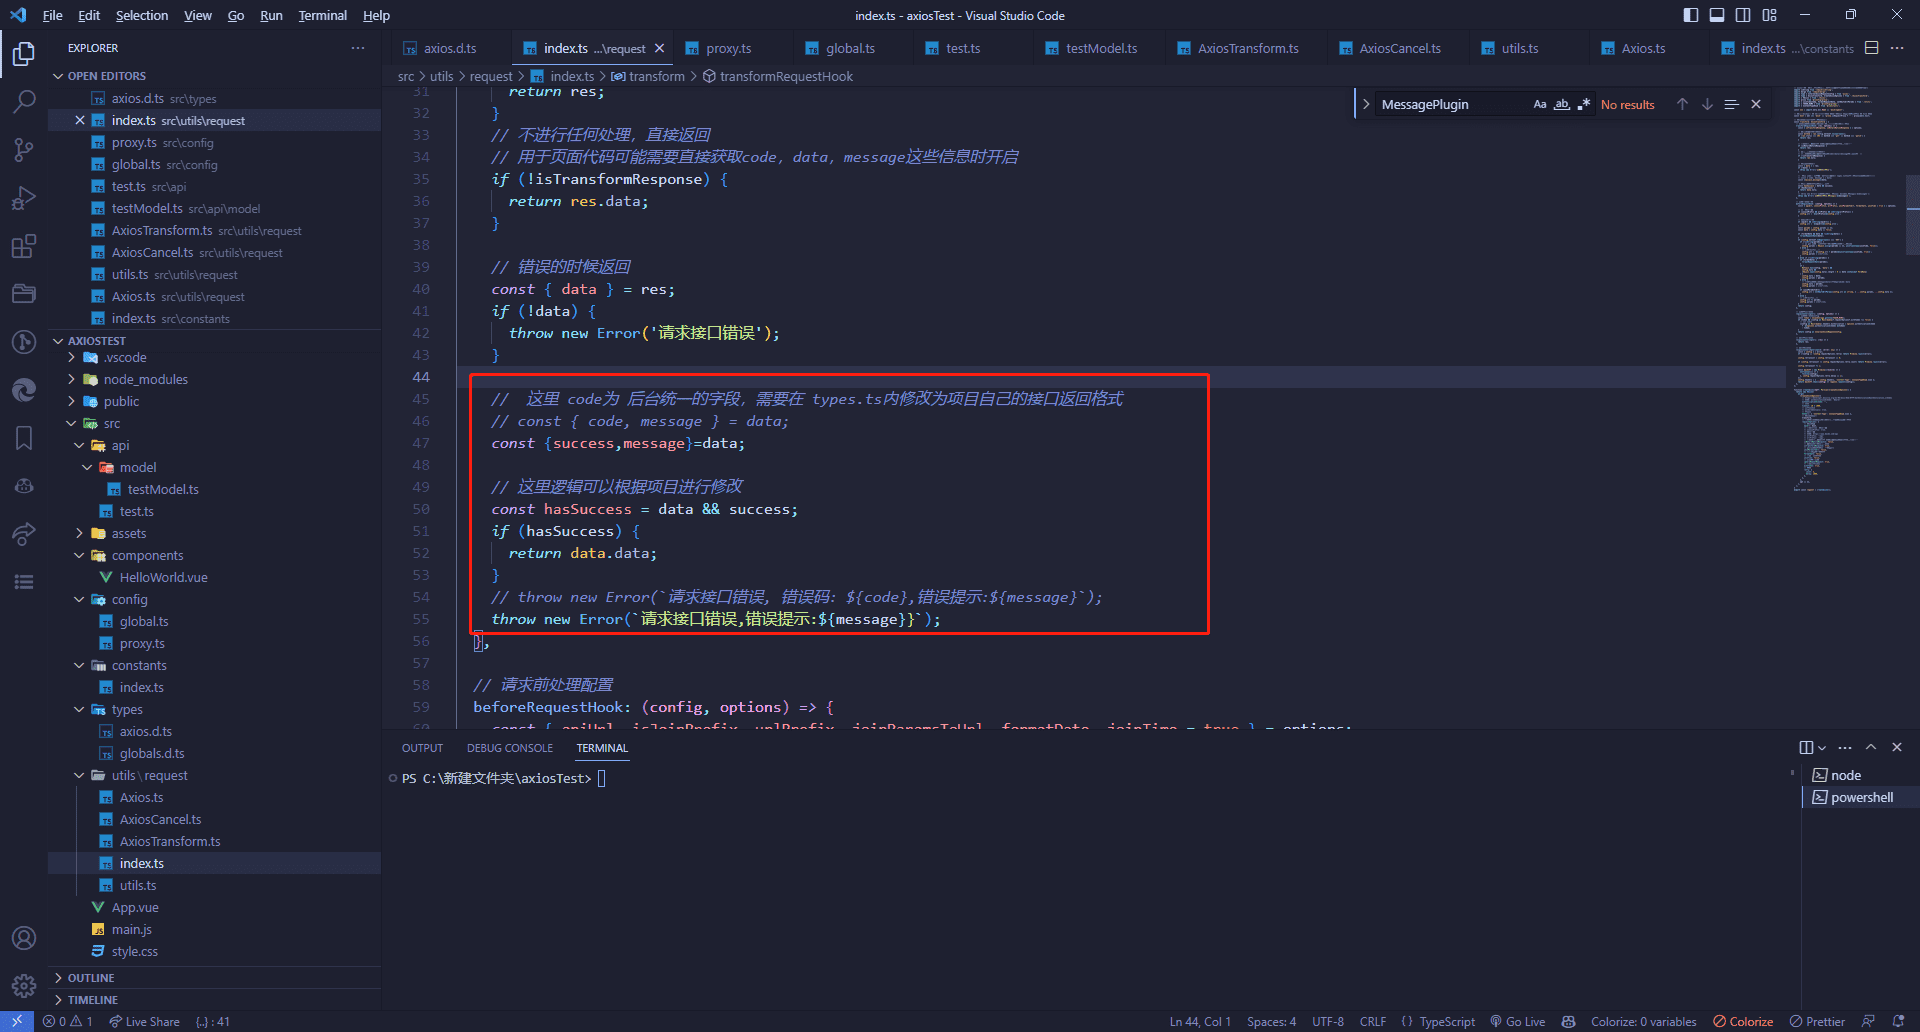Click the Explorer more actions ellipsis
Viewport: 1920px width, 1032px height.
point(358,48)
